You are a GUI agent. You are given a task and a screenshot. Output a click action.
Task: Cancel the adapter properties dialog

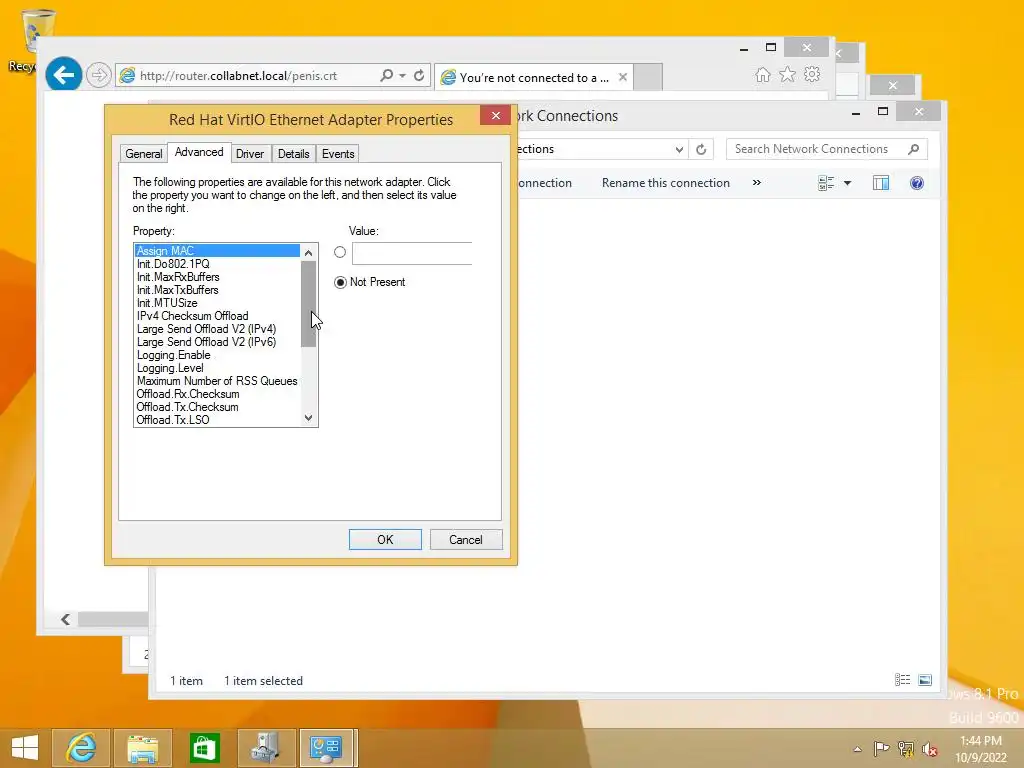[466, 539]
